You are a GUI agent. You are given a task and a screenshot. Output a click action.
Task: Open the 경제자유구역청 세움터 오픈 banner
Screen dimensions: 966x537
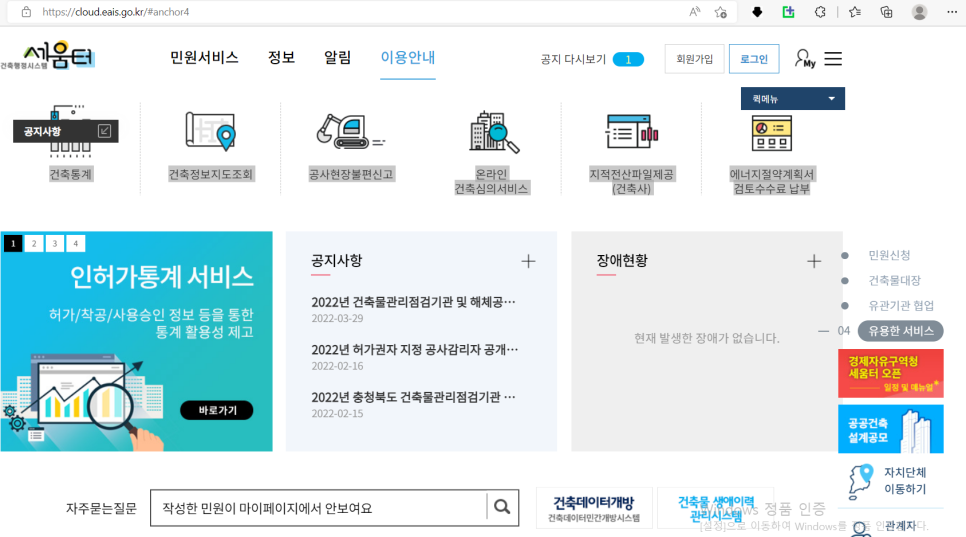coord(891,373)
